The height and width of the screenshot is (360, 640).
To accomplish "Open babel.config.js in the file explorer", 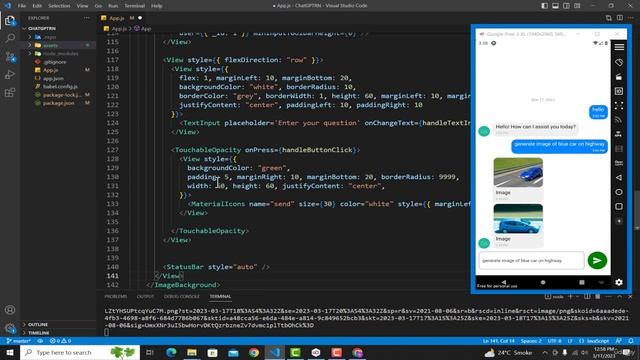I will (x=60, y=87).
